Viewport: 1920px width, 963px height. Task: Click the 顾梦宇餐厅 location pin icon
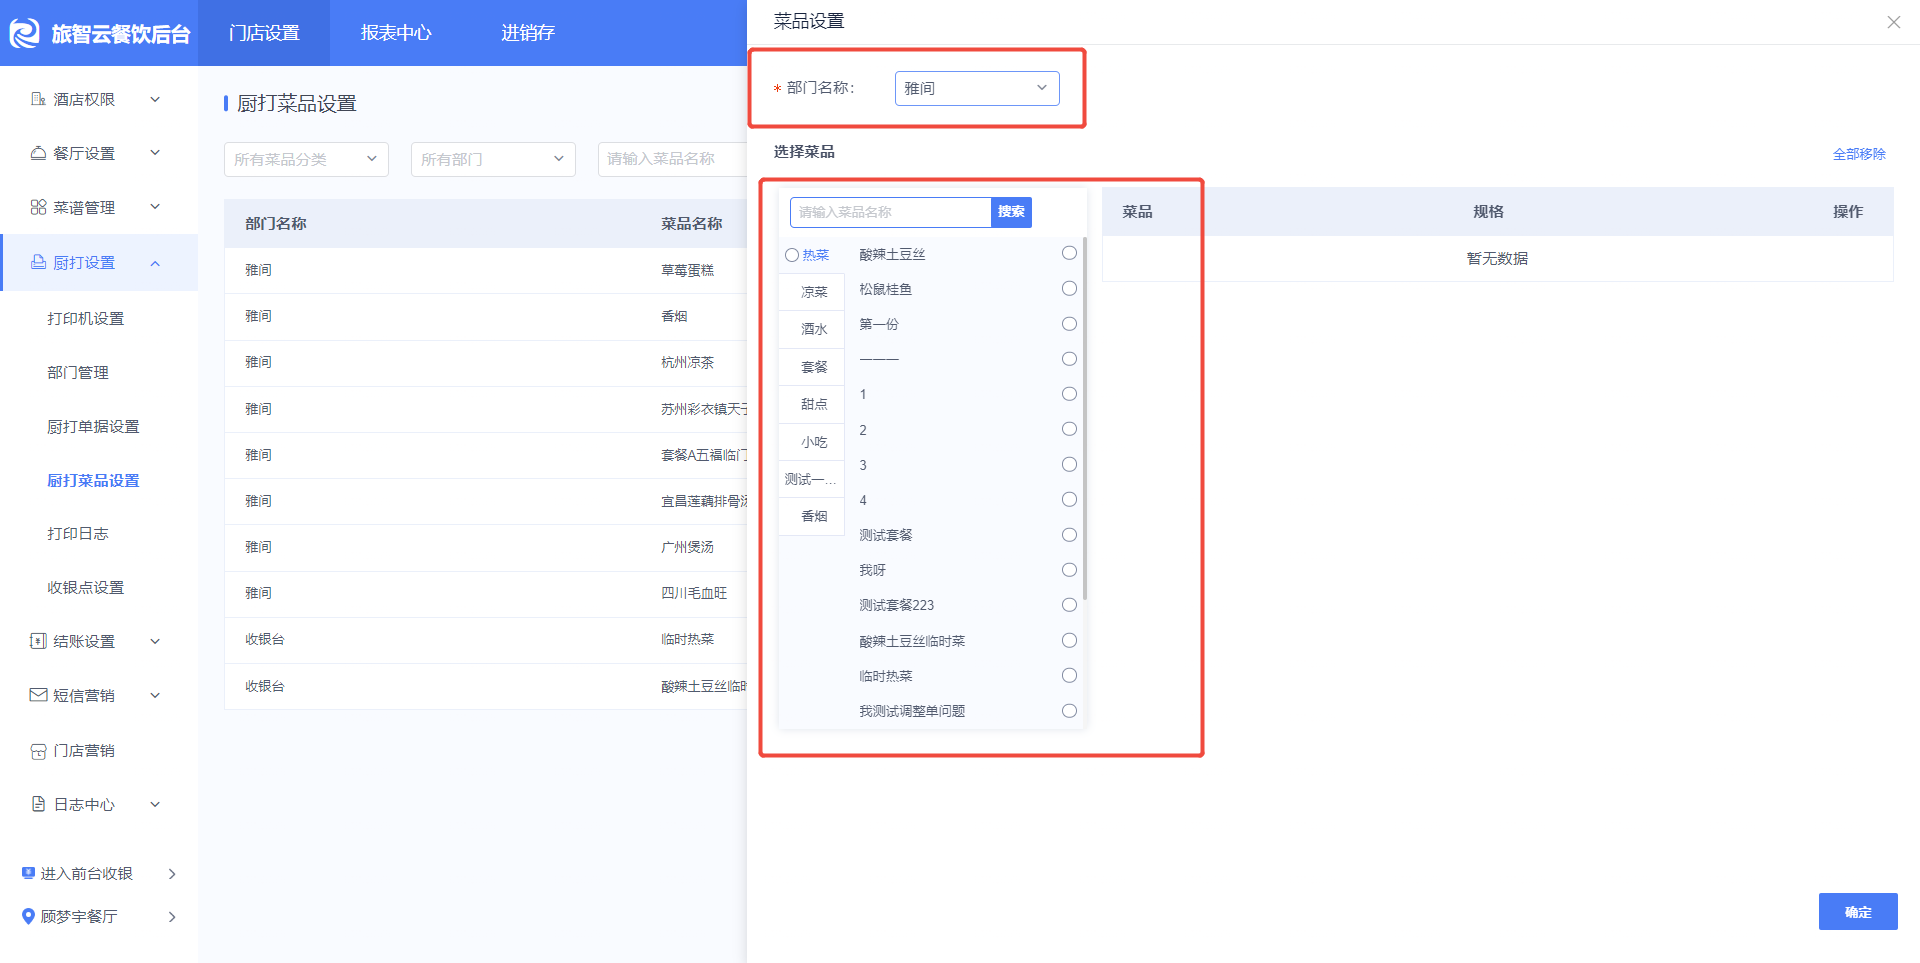[28, 916]
